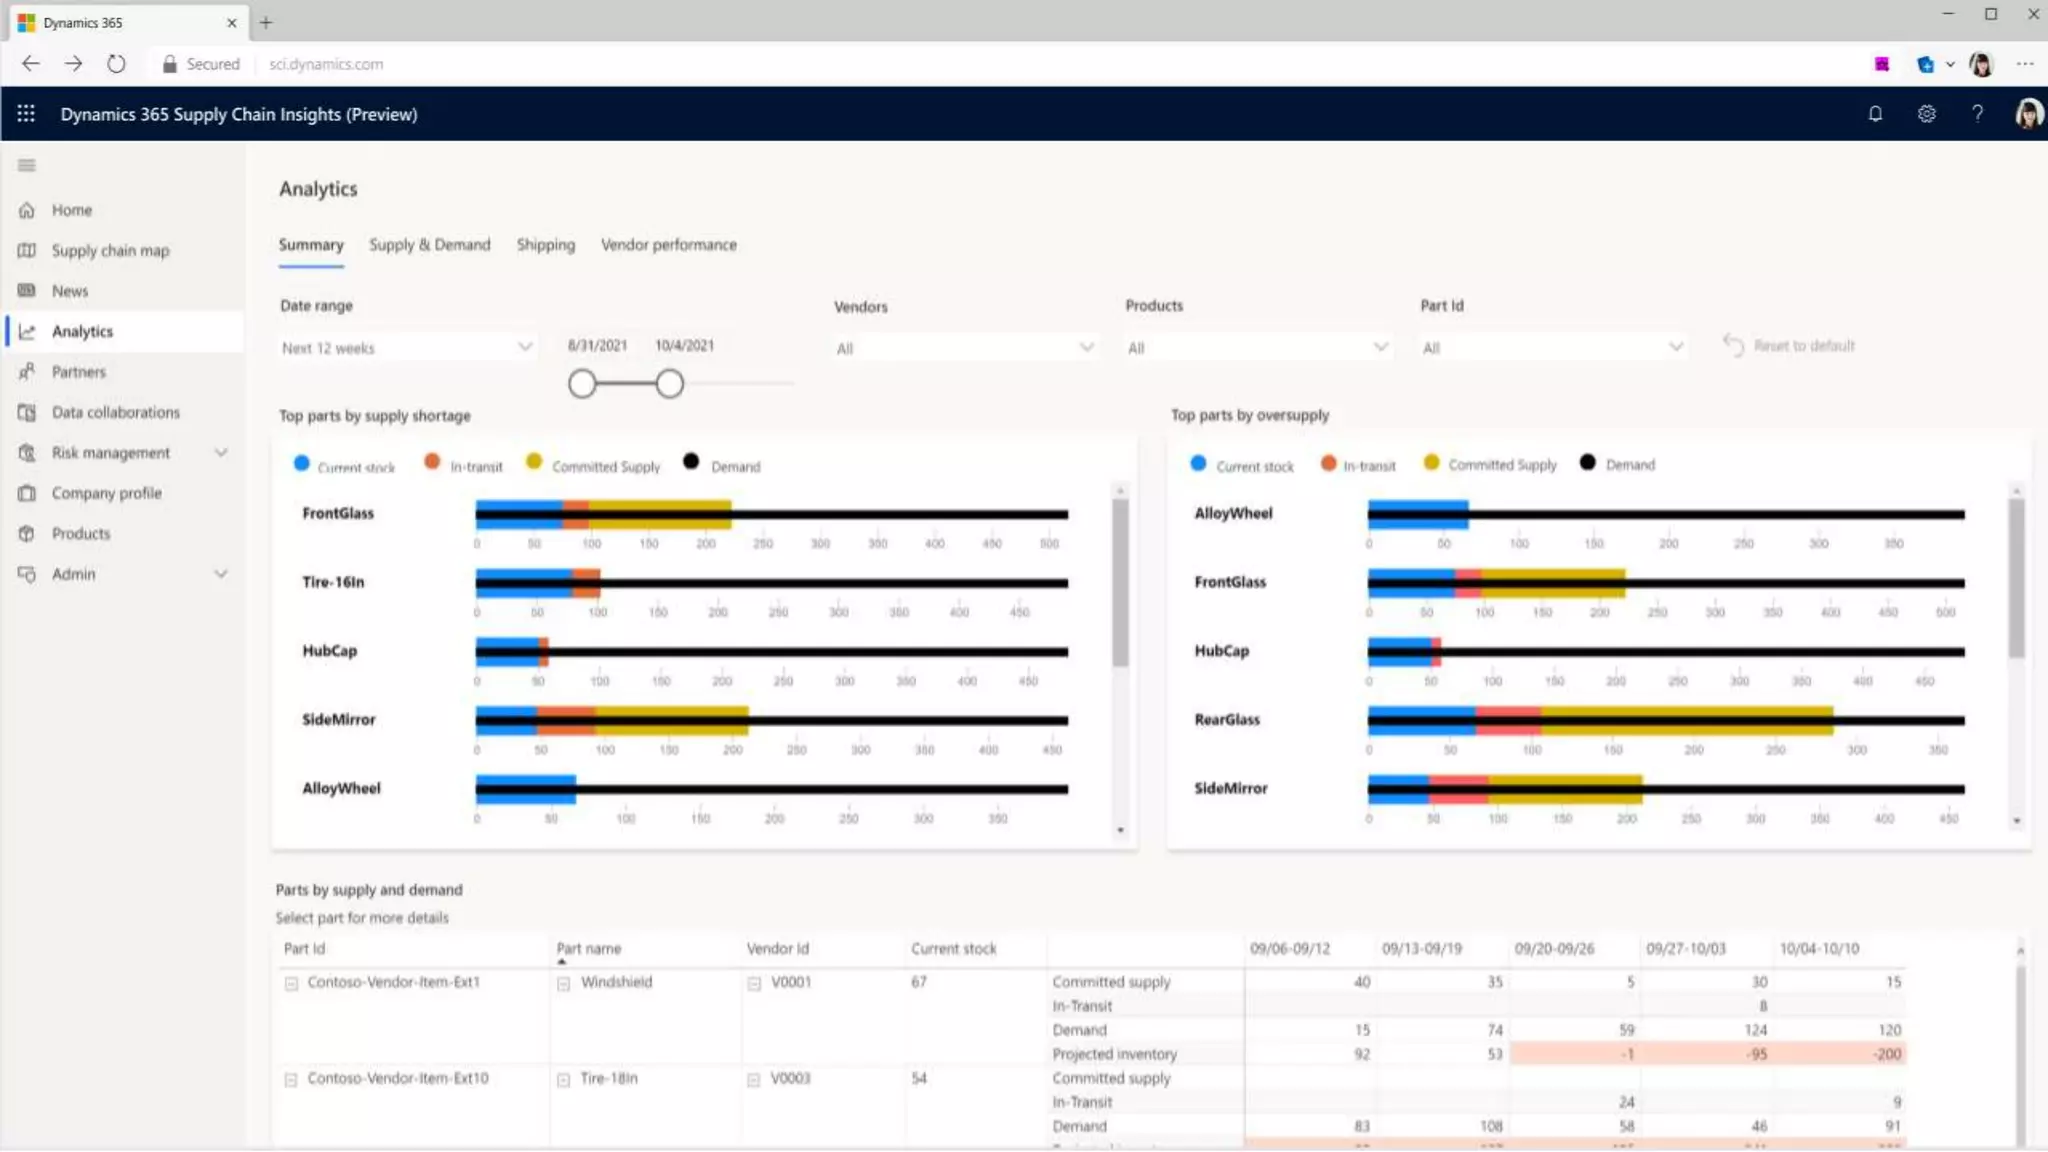Expand Risk management submenu chevron

pyautogui.click(x=221, y=453)
